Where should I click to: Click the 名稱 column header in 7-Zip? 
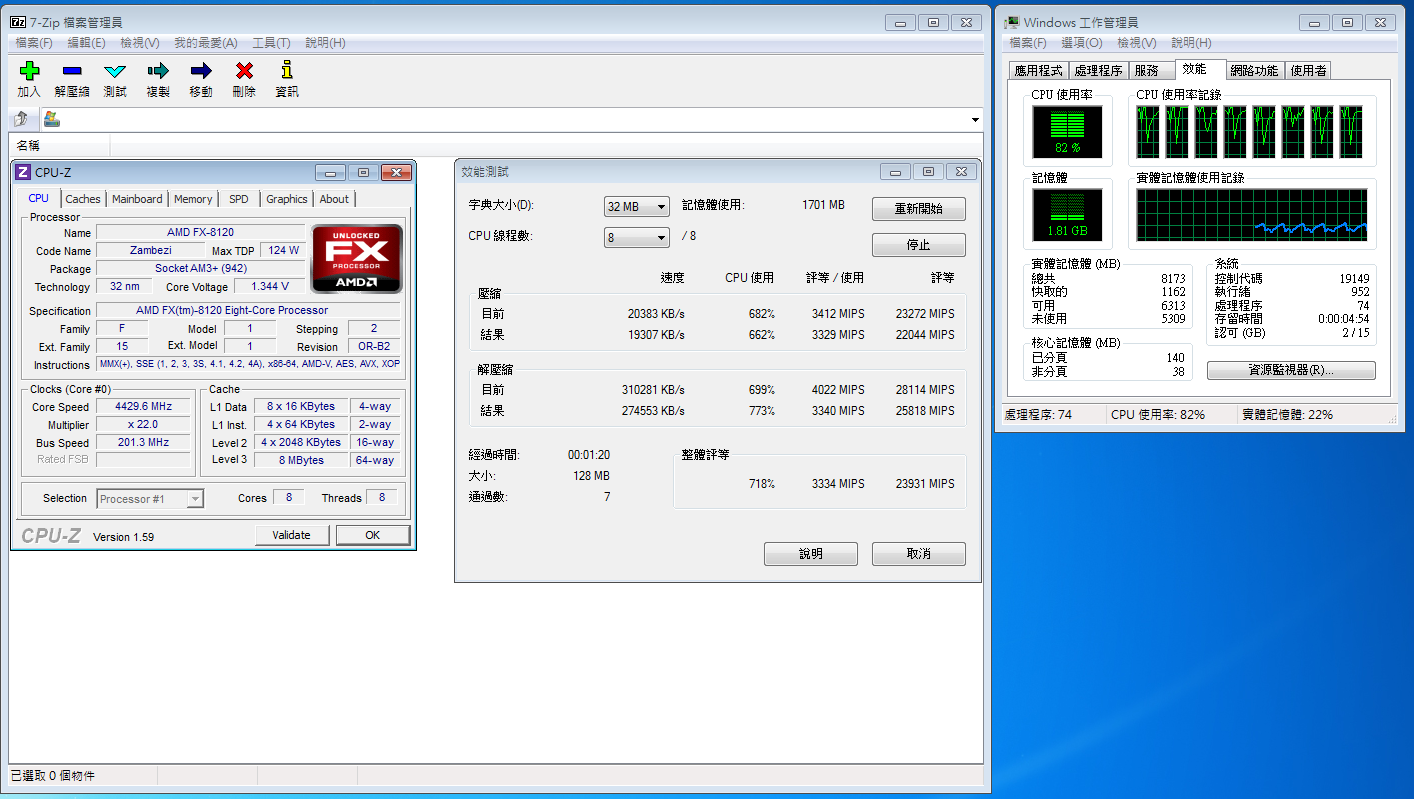[60, 146]
